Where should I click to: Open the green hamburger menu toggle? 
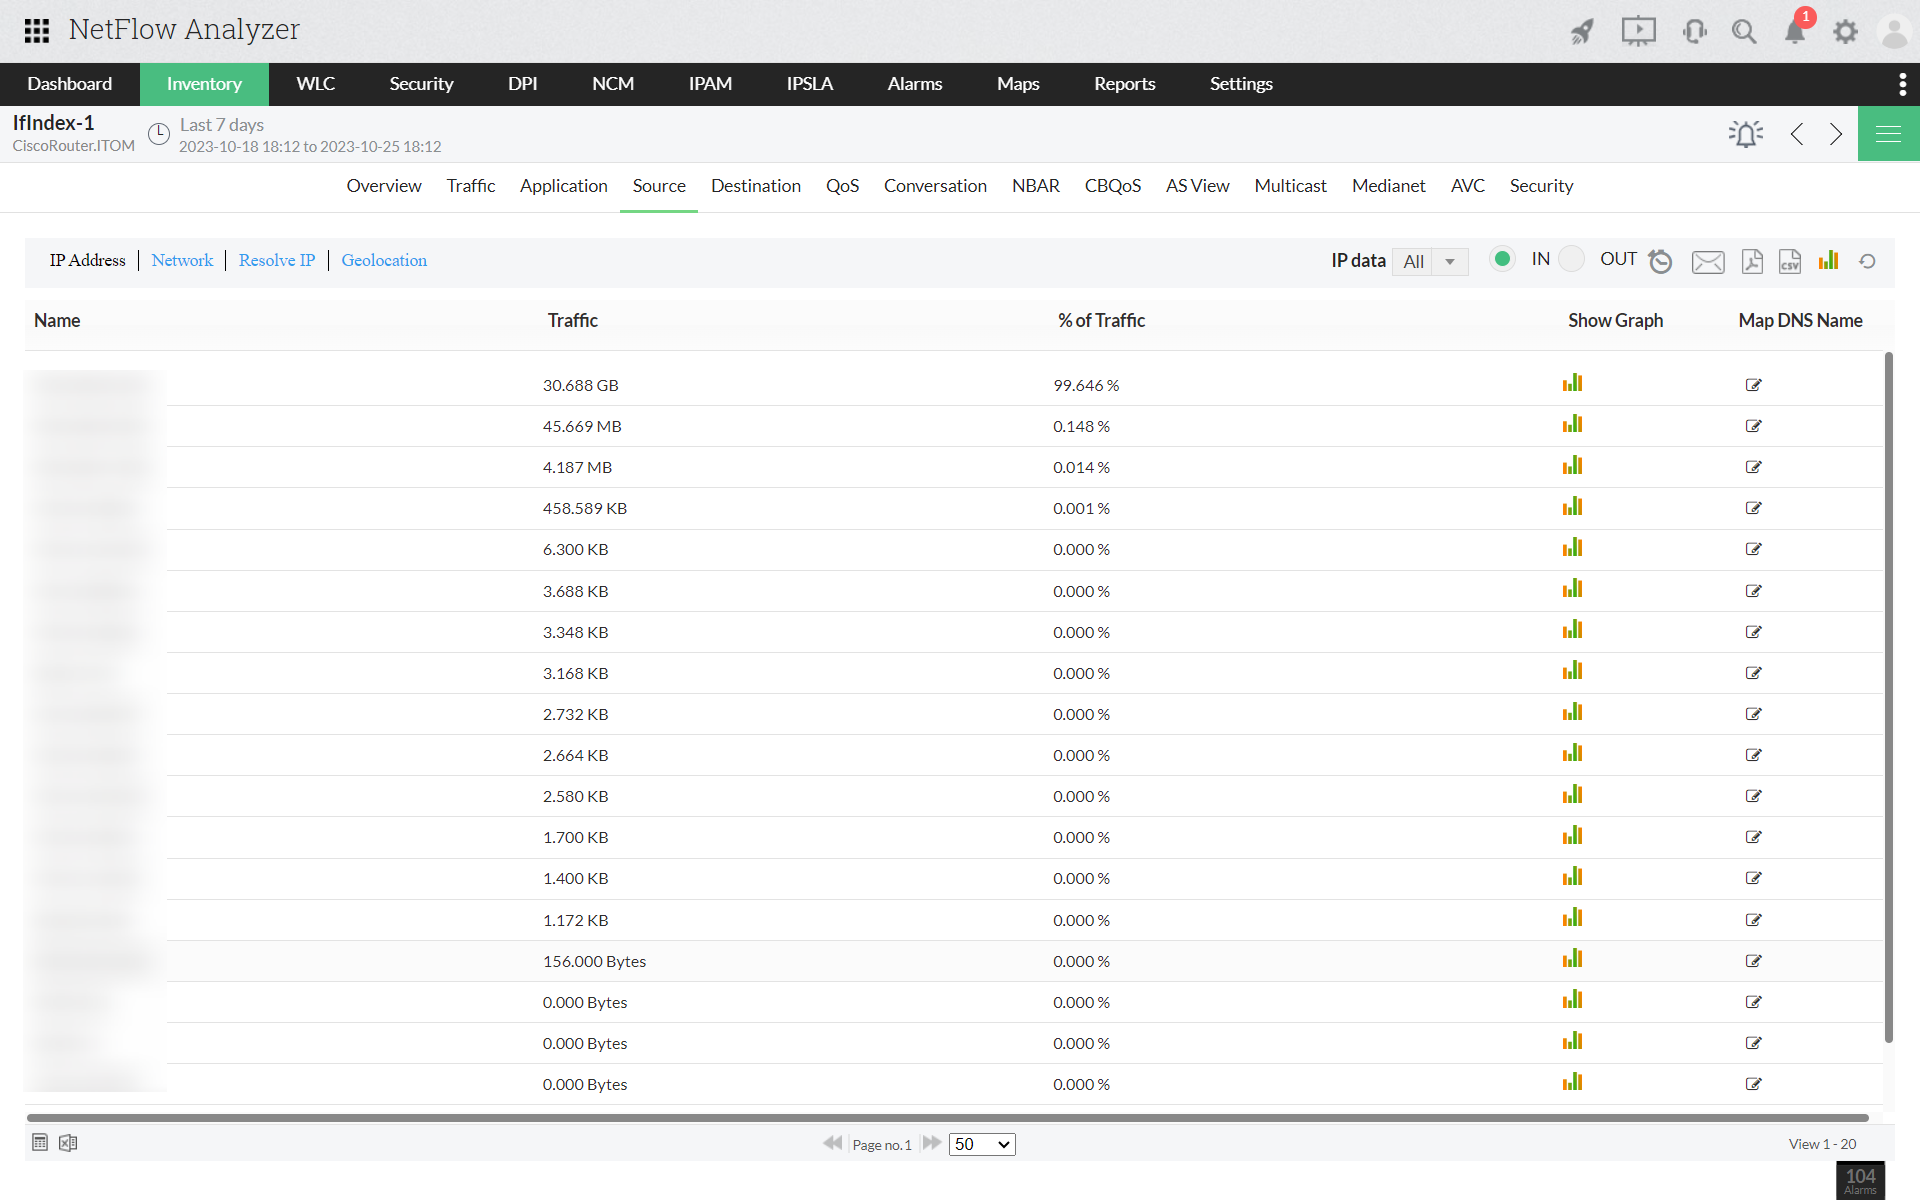point(1888,134)
